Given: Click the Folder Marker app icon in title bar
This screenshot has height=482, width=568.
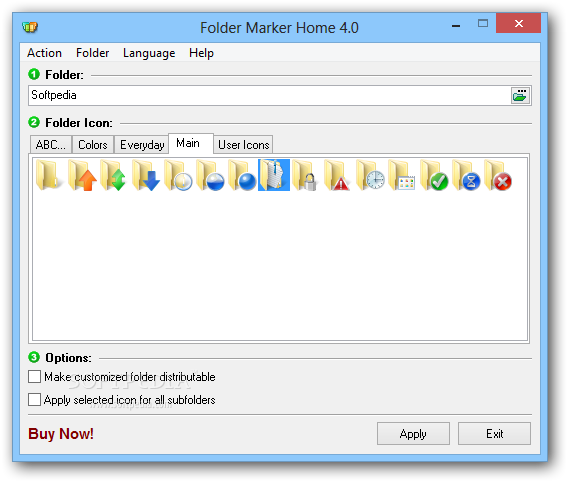Looking at the screenshot, I should [x=30, y=27].
